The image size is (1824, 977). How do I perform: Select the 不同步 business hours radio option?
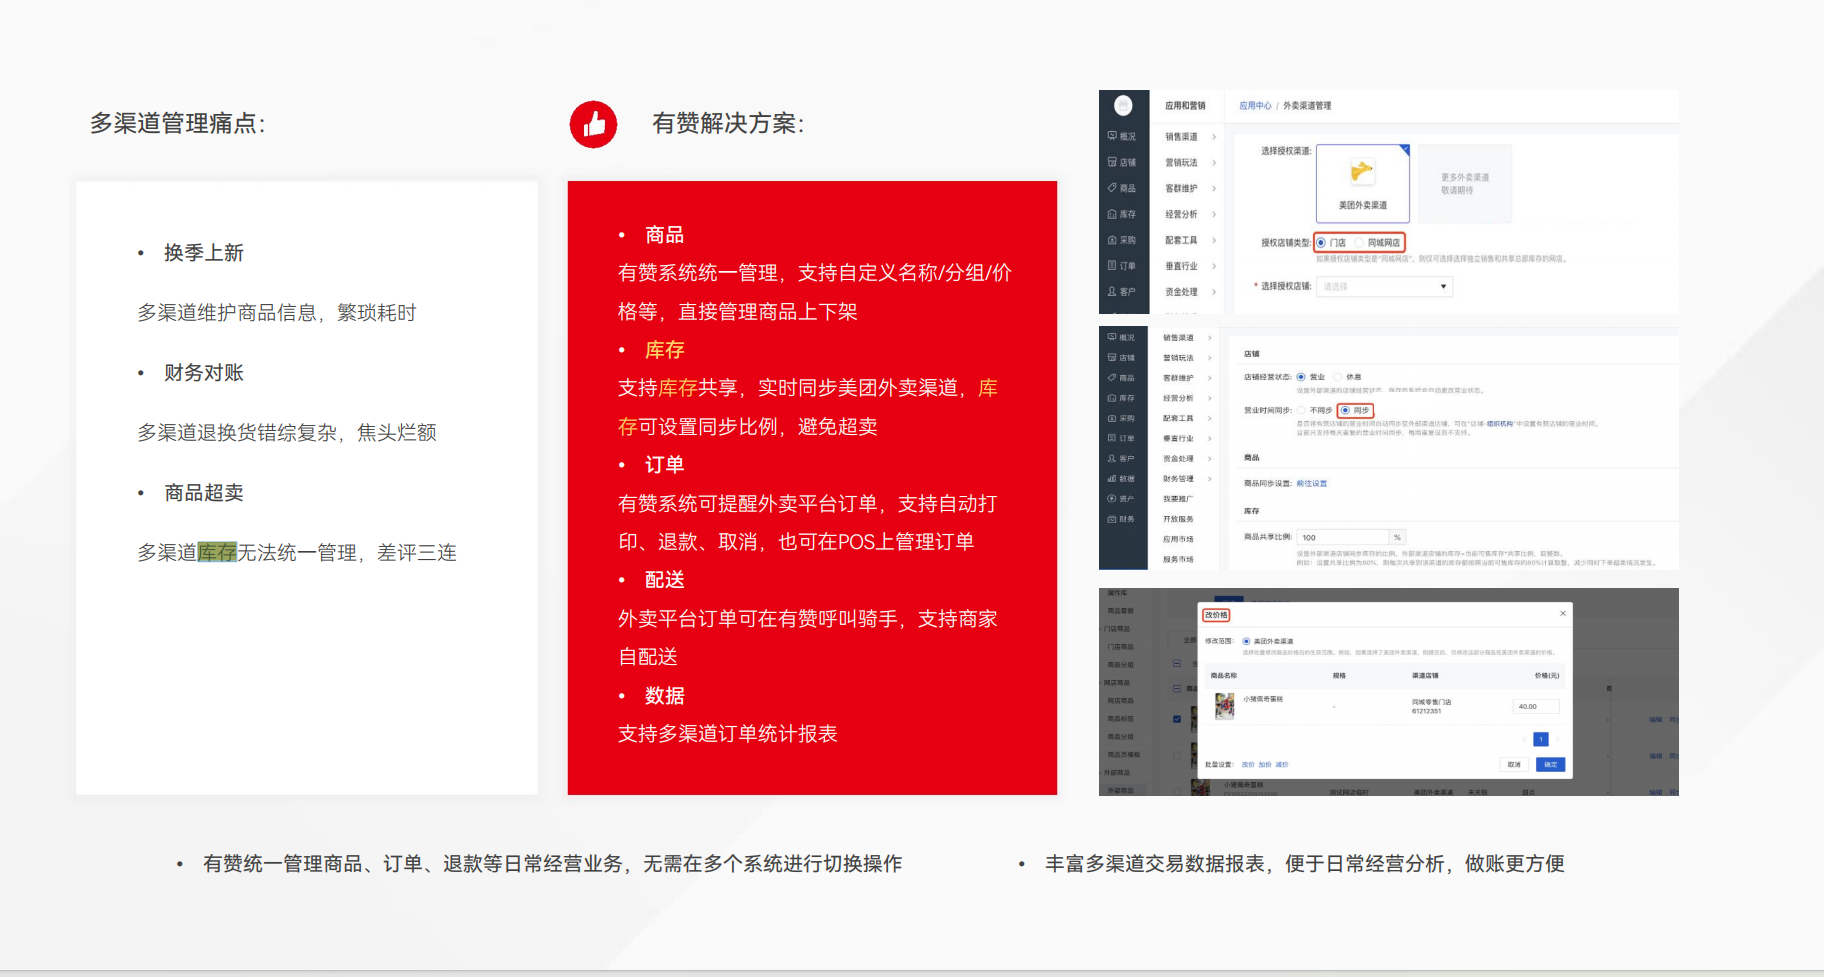[1302, 410]
